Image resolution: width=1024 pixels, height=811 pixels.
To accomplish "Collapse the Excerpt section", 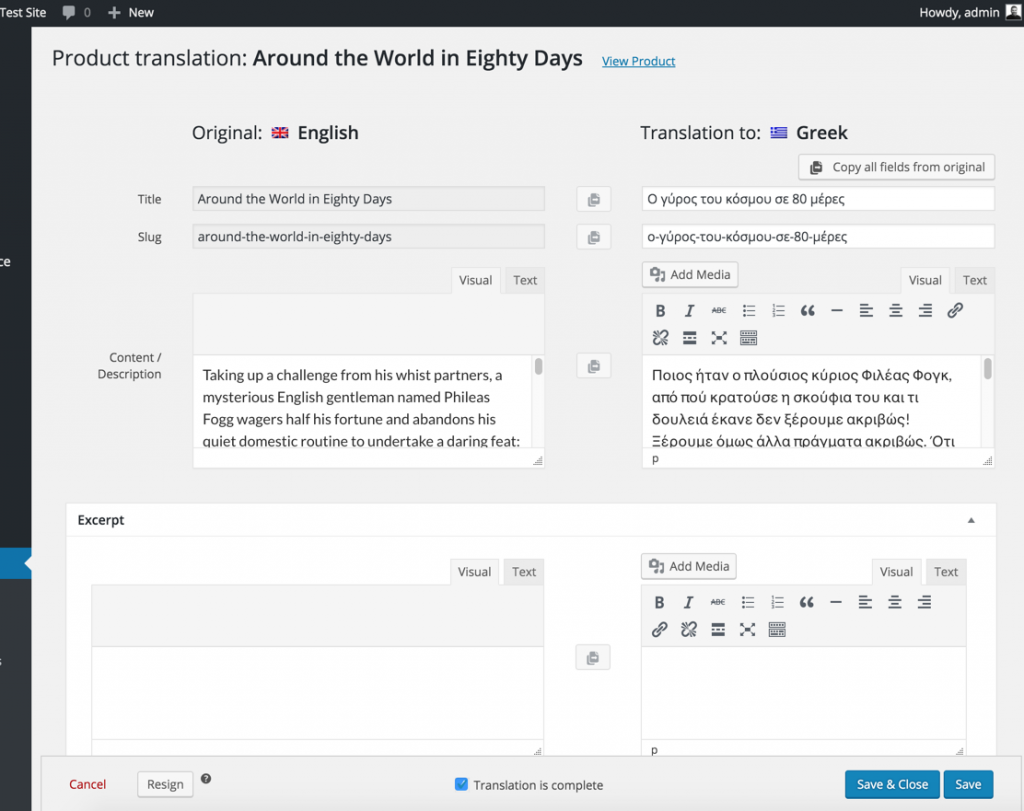I will pyautogui.click(x=971, y=520).
